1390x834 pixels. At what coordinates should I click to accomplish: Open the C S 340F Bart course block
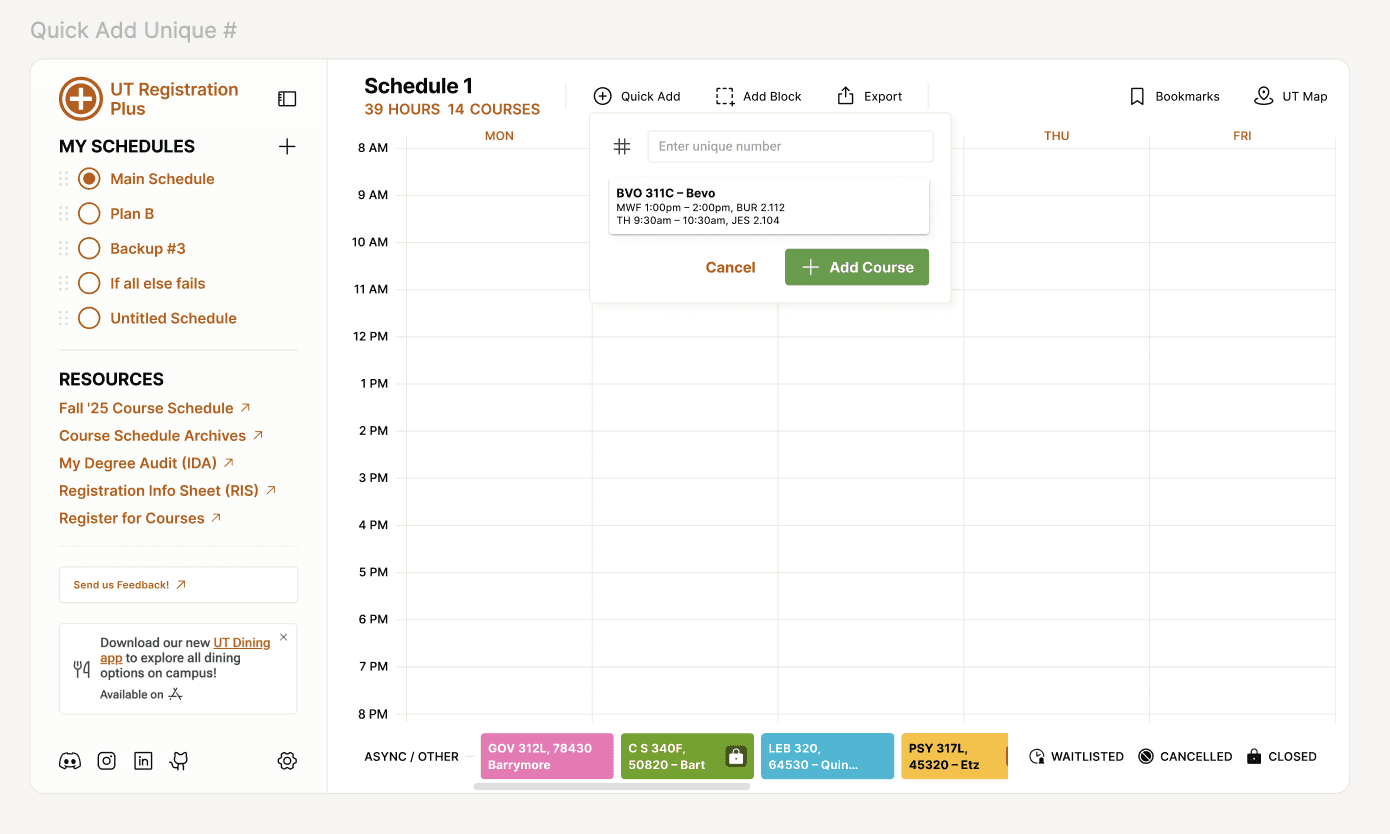click(x=687, y=756)
